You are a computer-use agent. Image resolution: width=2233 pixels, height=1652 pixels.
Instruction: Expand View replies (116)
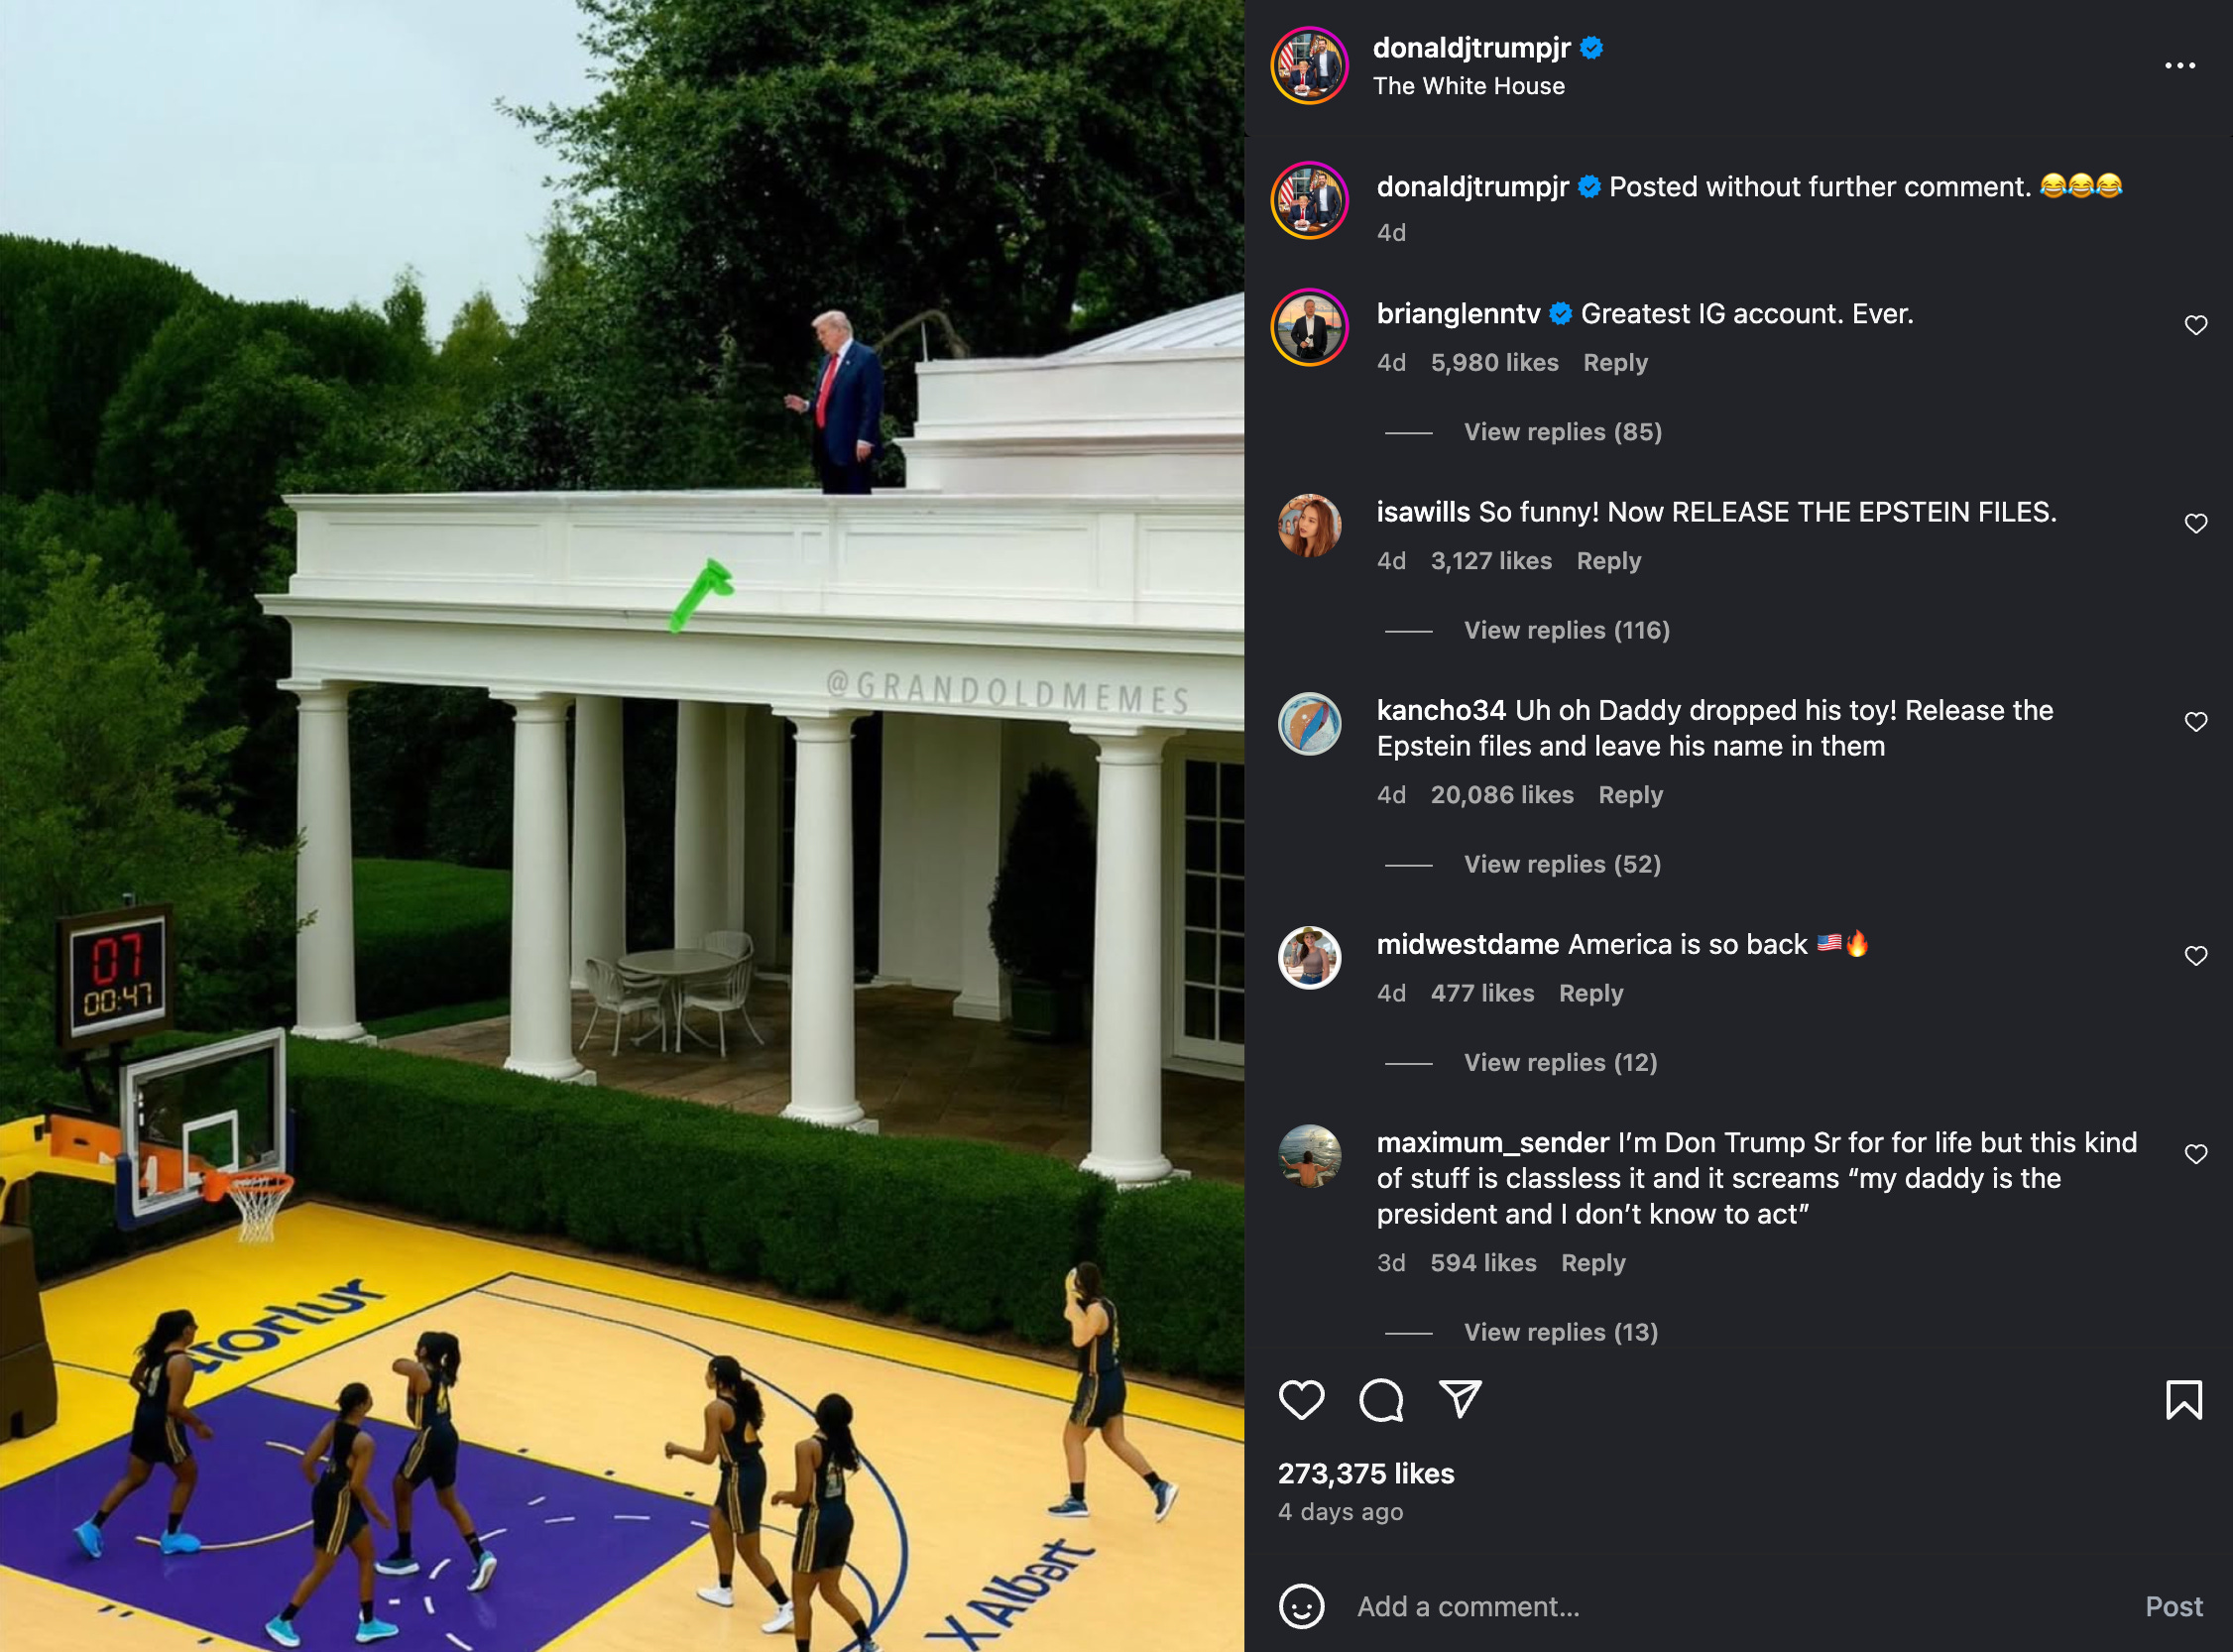click(1566, 630)
